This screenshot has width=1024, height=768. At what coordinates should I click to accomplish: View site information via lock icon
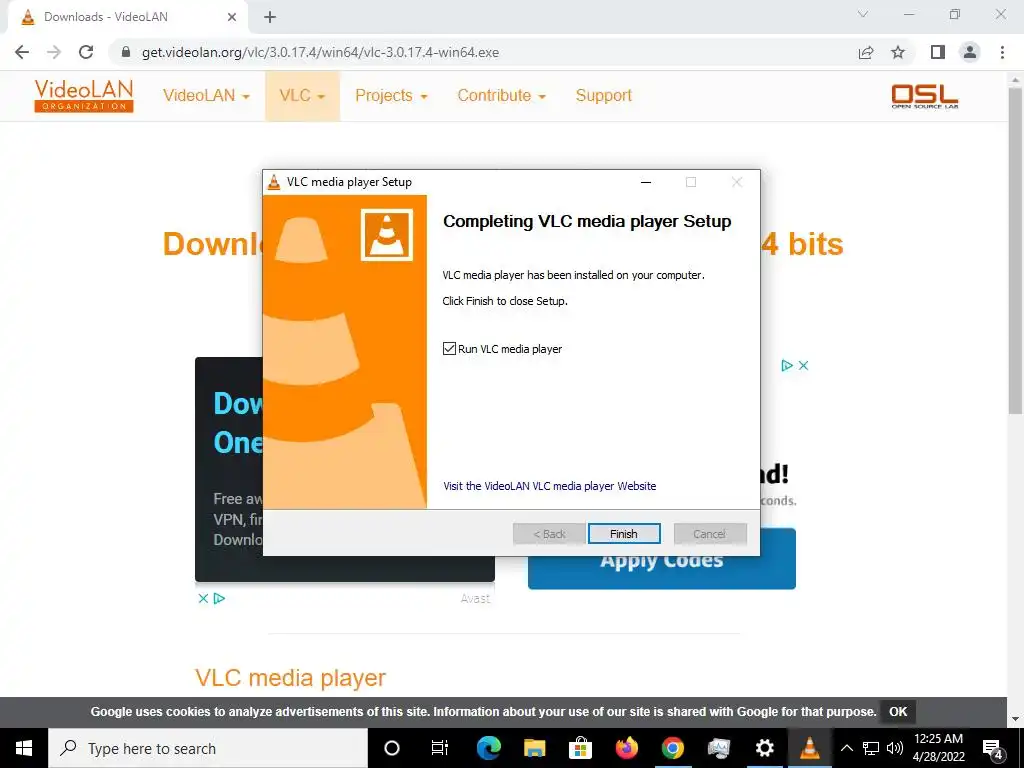pos(126,52)
